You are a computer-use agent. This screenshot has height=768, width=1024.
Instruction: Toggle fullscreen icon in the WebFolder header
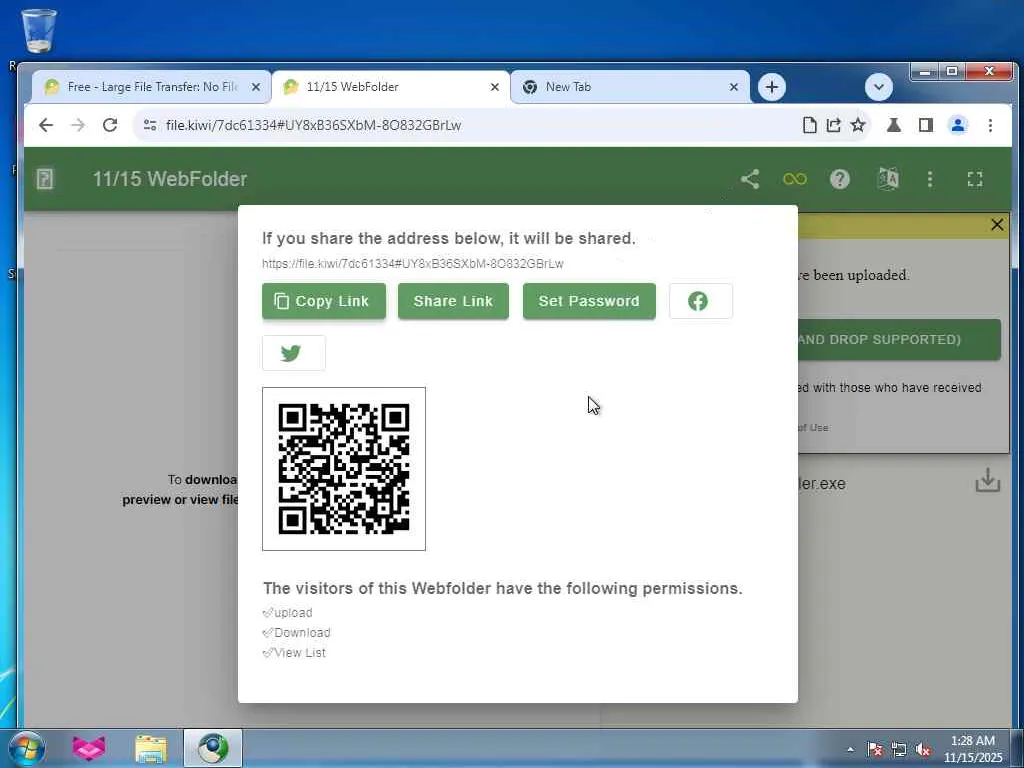coord(975,179)
